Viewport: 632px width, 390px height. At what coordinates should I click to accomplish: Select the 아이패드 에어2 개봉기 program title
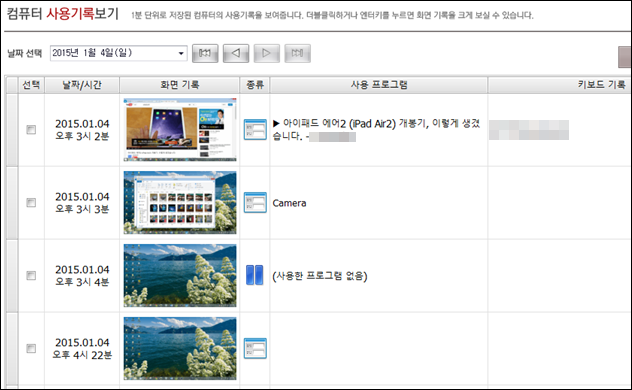tap(376, 130)
